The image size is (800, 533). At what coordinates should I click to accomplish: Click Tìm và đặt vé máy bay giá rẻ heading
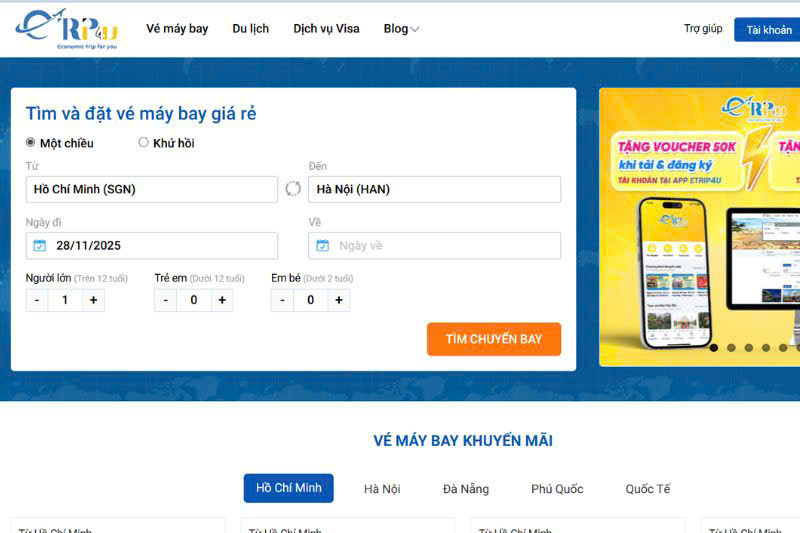pos(141,113)
